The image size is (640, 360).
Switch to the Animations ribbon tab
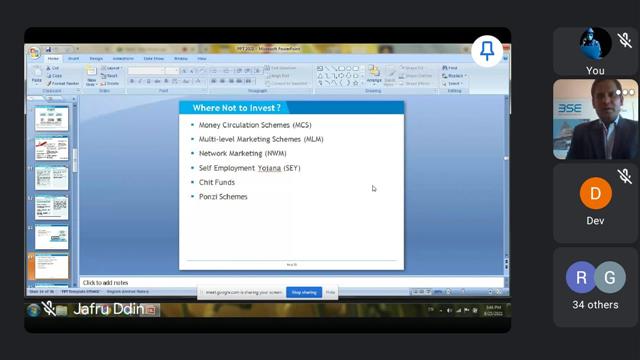coord(123,59)
